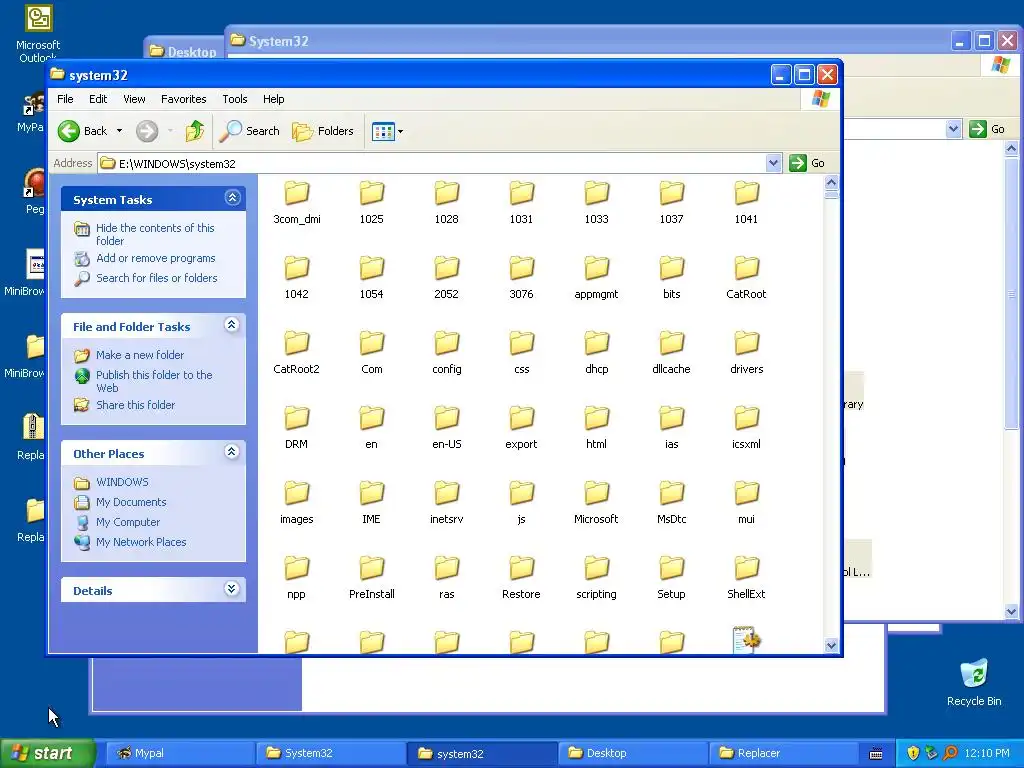The width and height of the screenshot is (1024, 768).
Task: Select the 3com_dmi folder
Action: tap(296, 202)
